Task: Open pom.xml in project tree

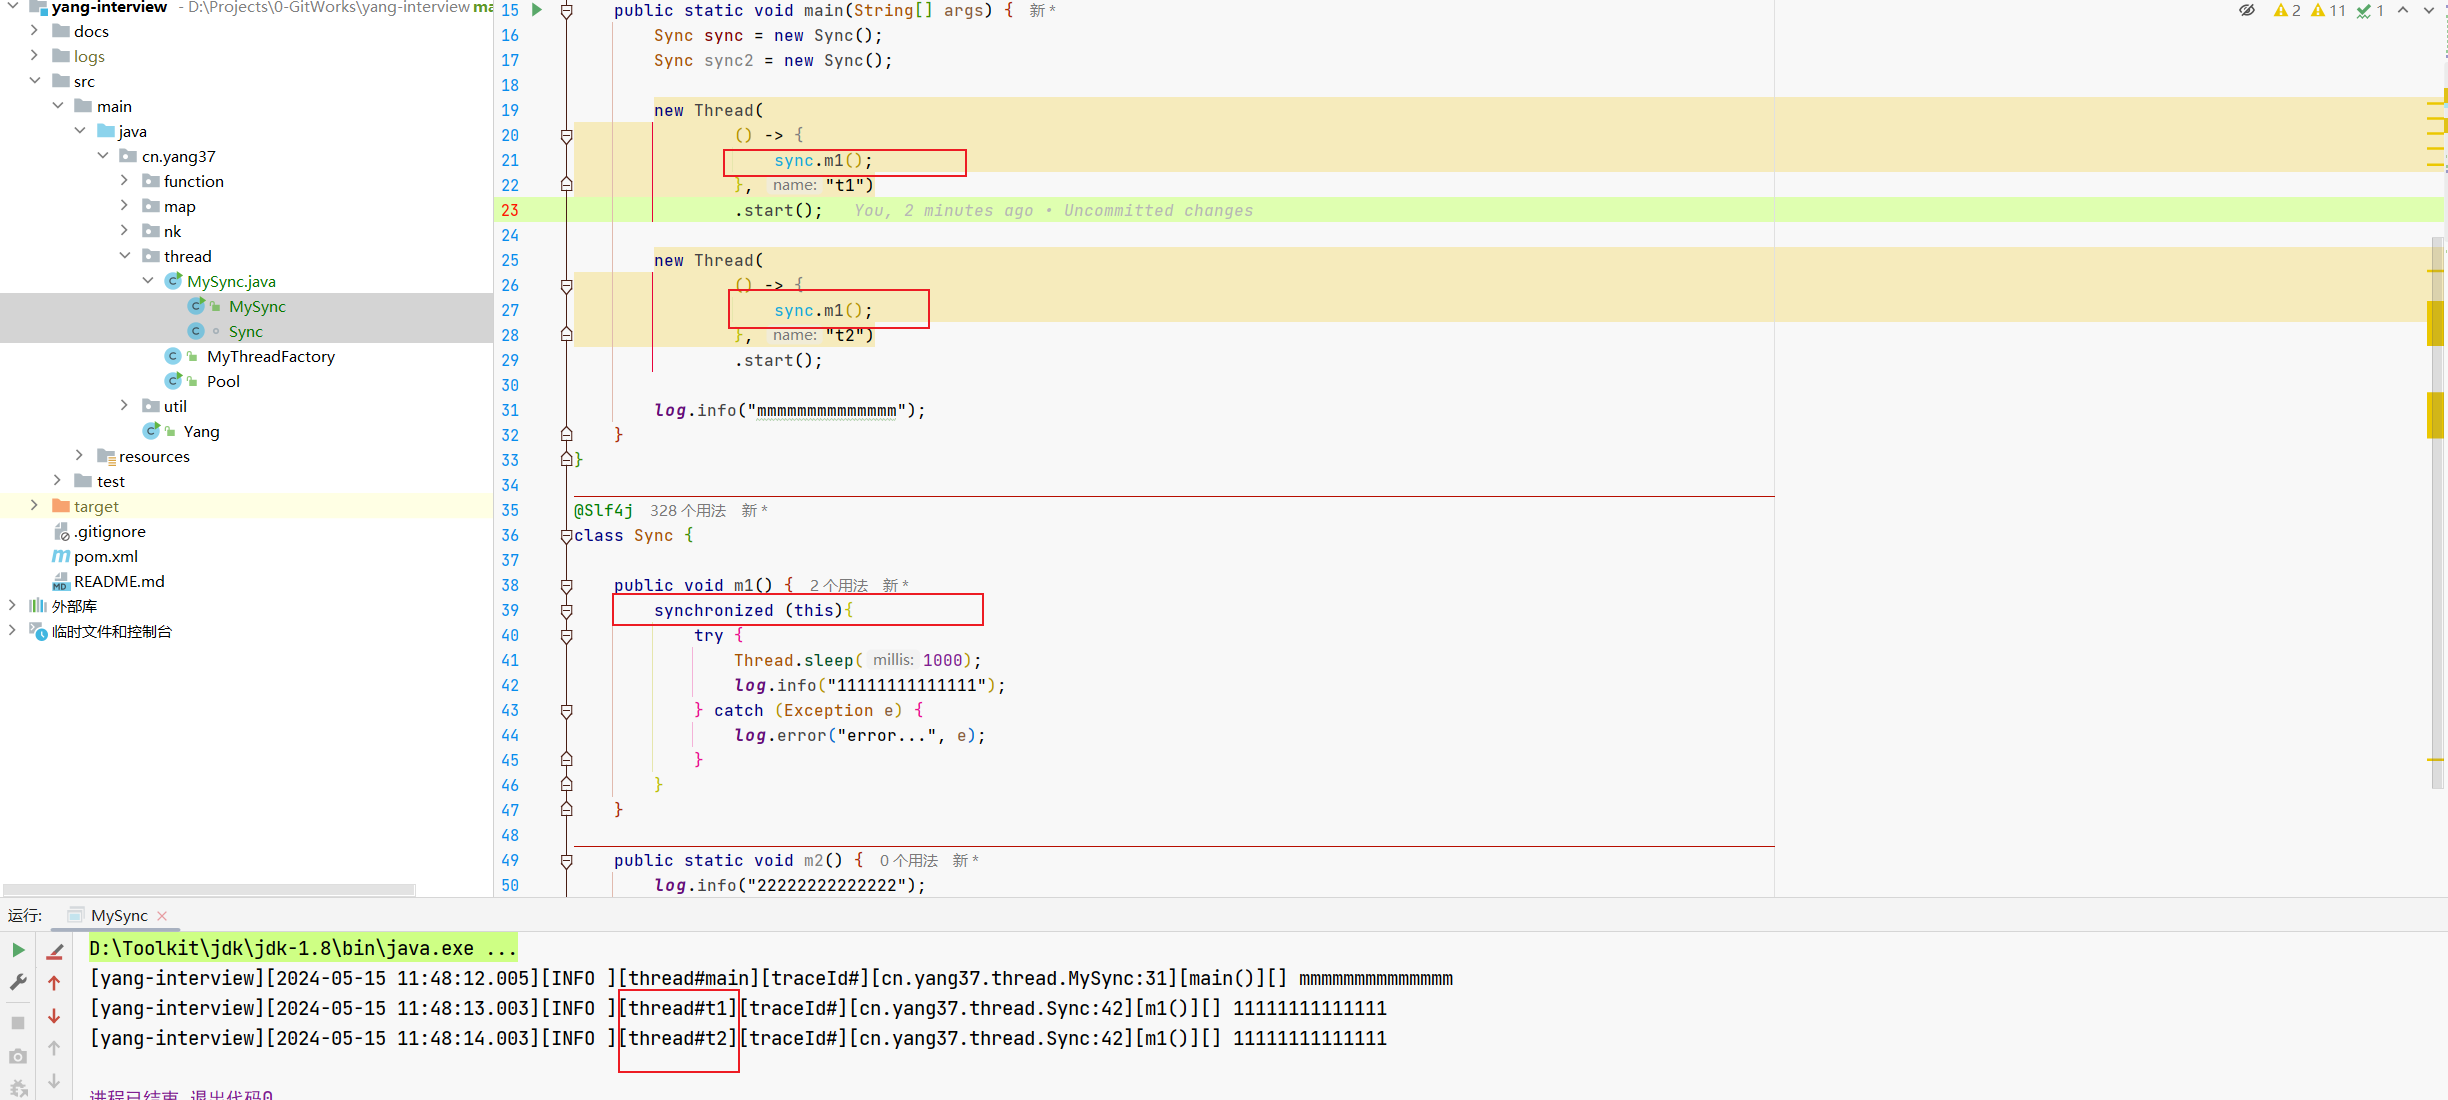Action: pyautogui.click(x=106, y=556)
